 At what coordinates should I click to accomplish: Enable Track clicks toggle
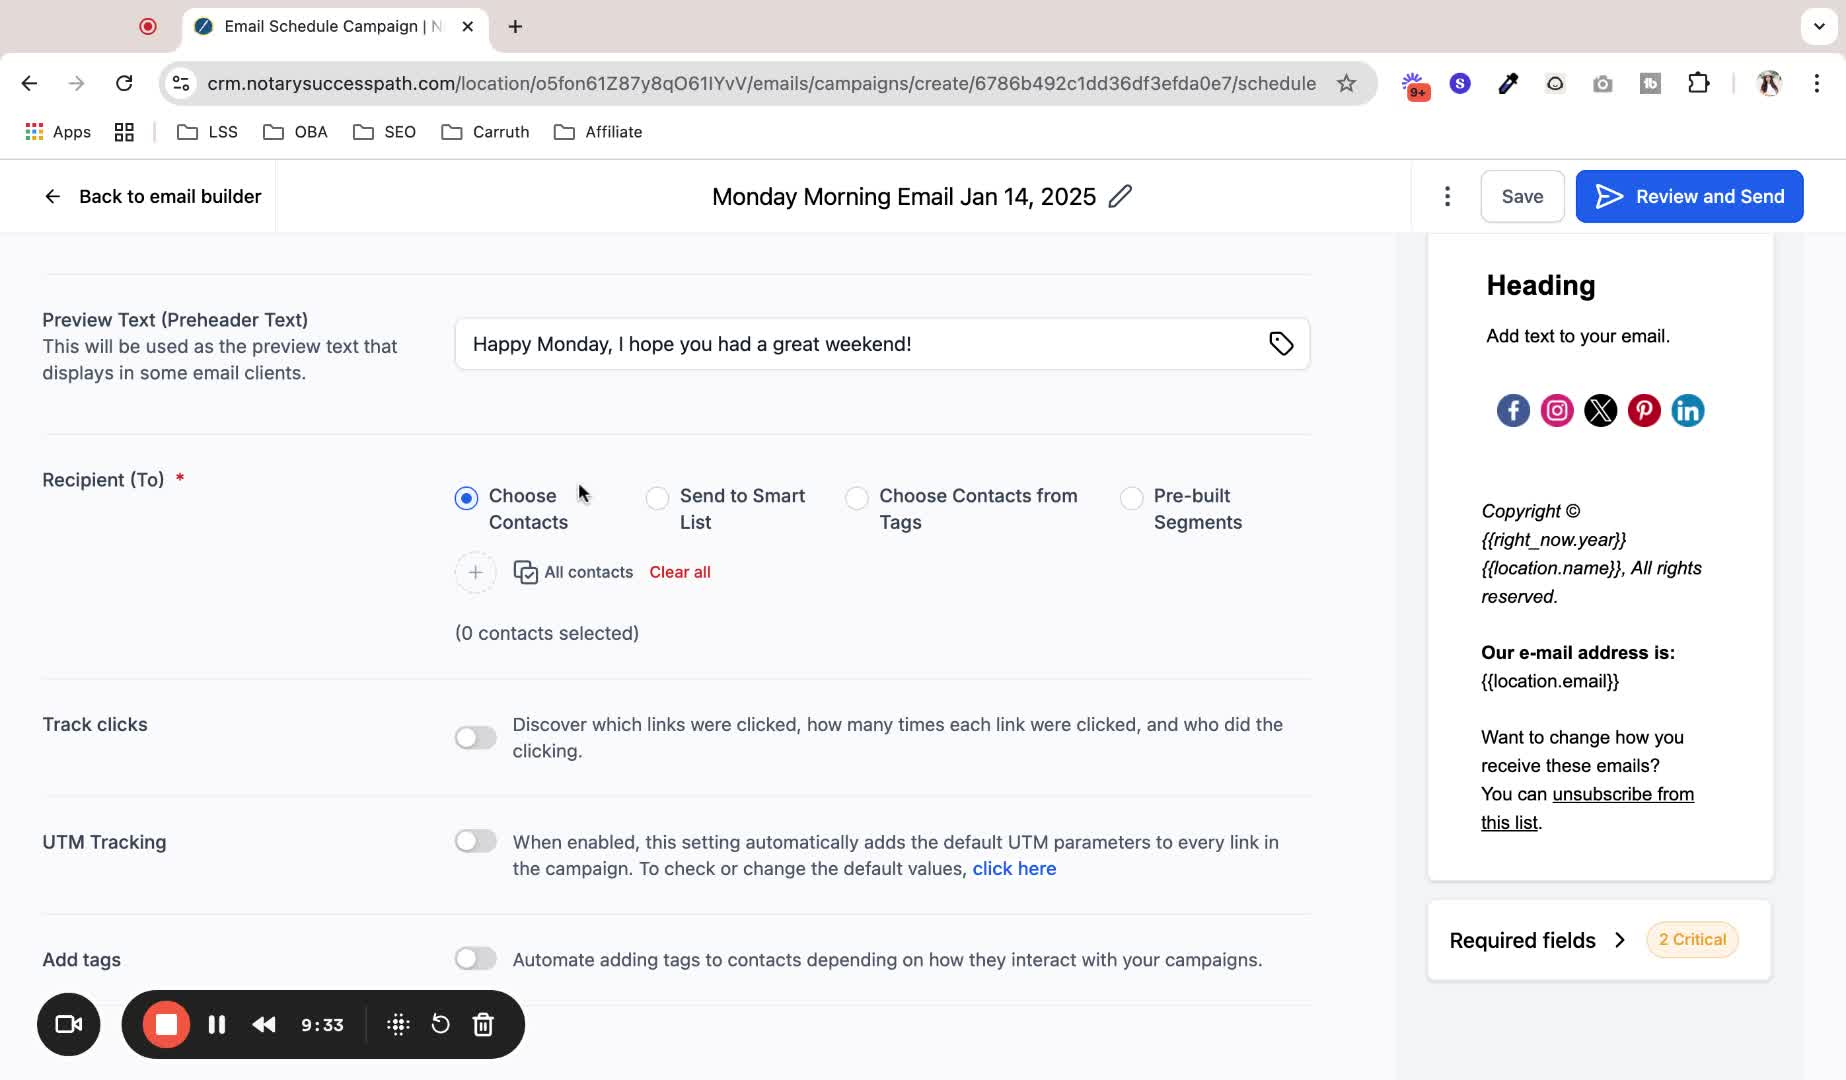point(475,737)
